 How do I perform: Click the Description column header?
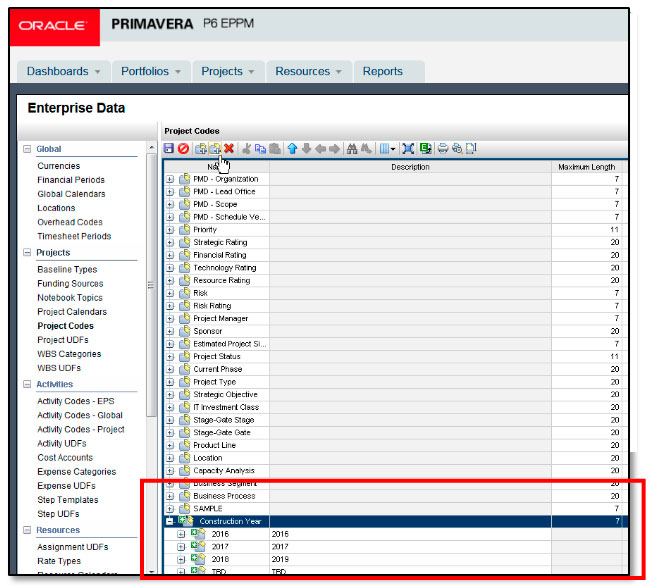[410, 167]
